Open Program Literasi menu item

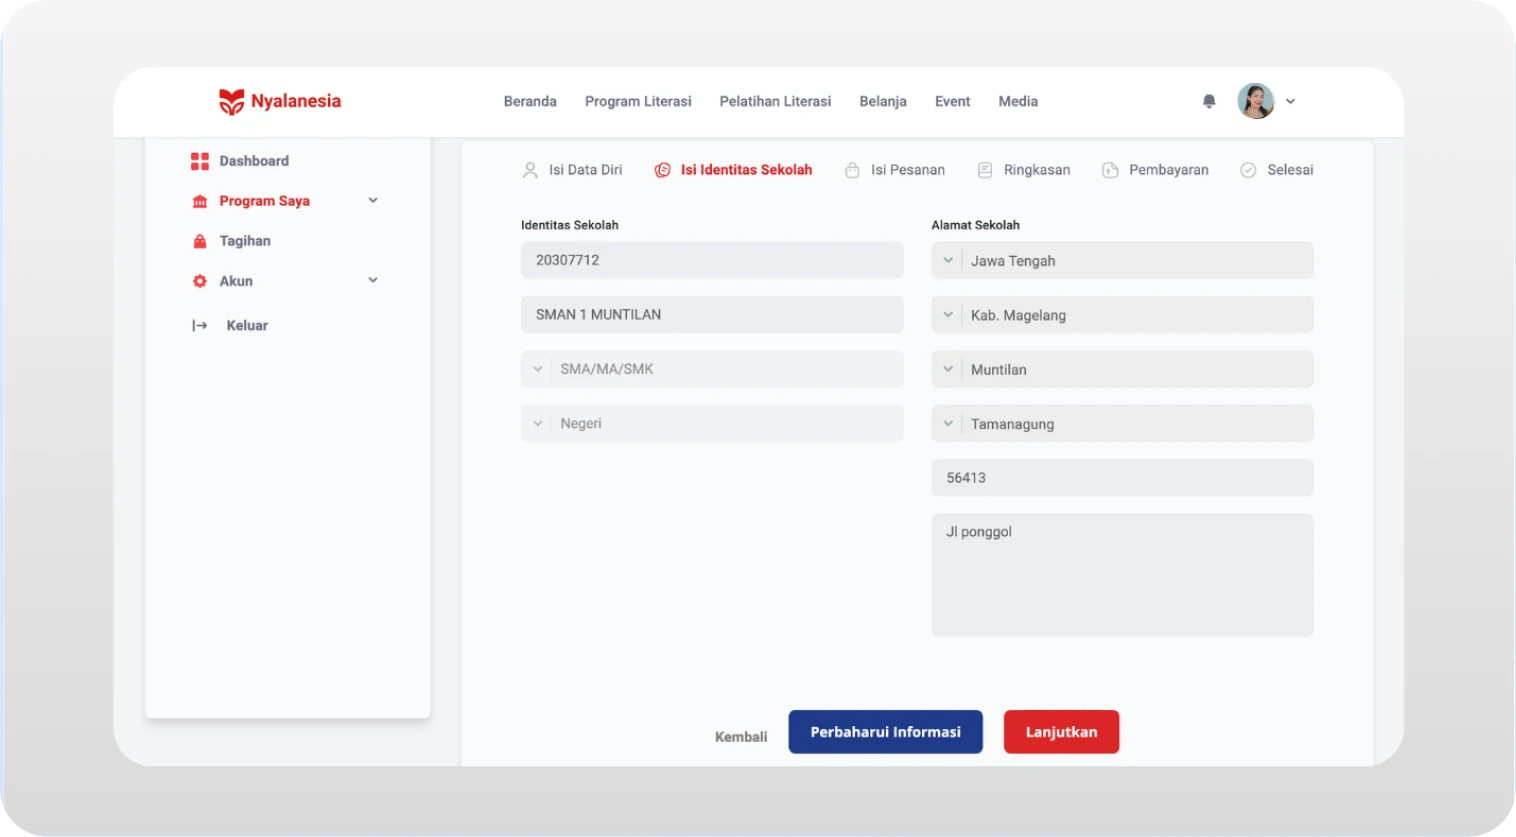point(638,101)
